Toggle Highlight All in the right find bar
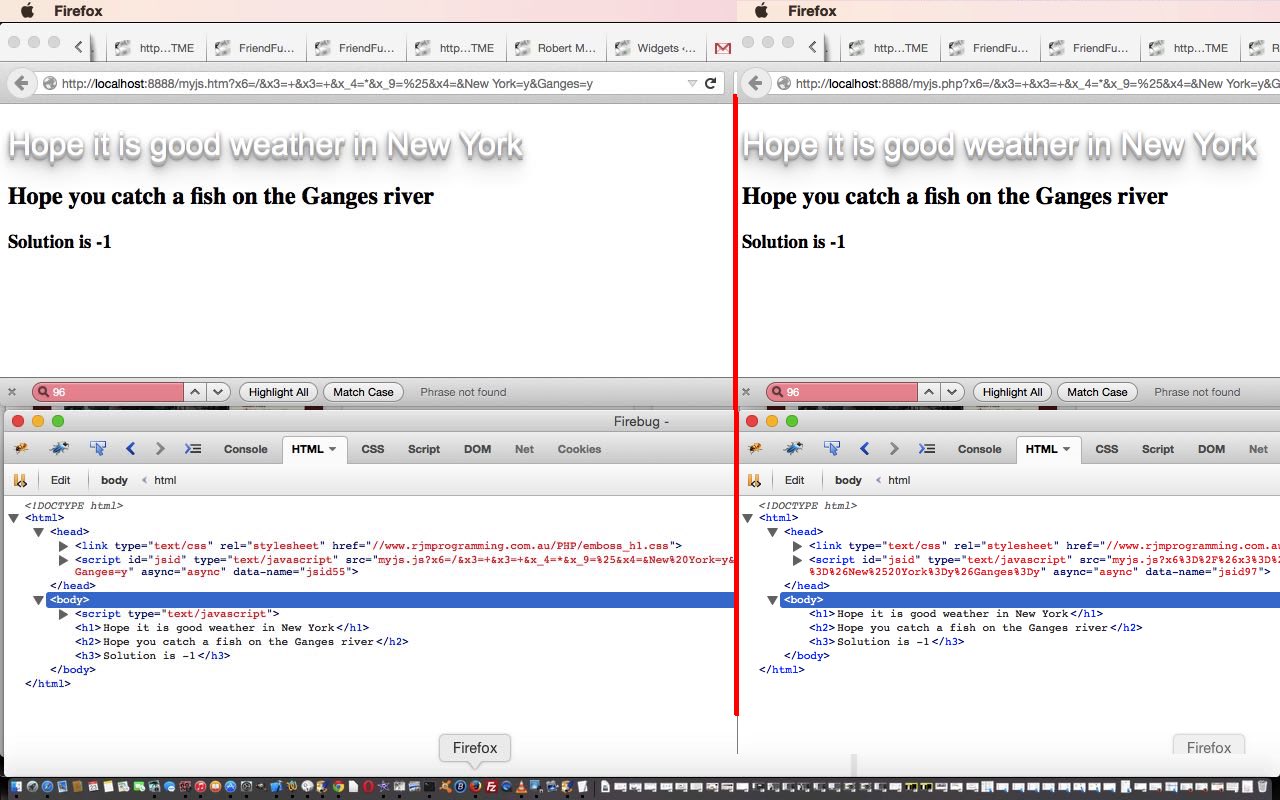 1013,392
